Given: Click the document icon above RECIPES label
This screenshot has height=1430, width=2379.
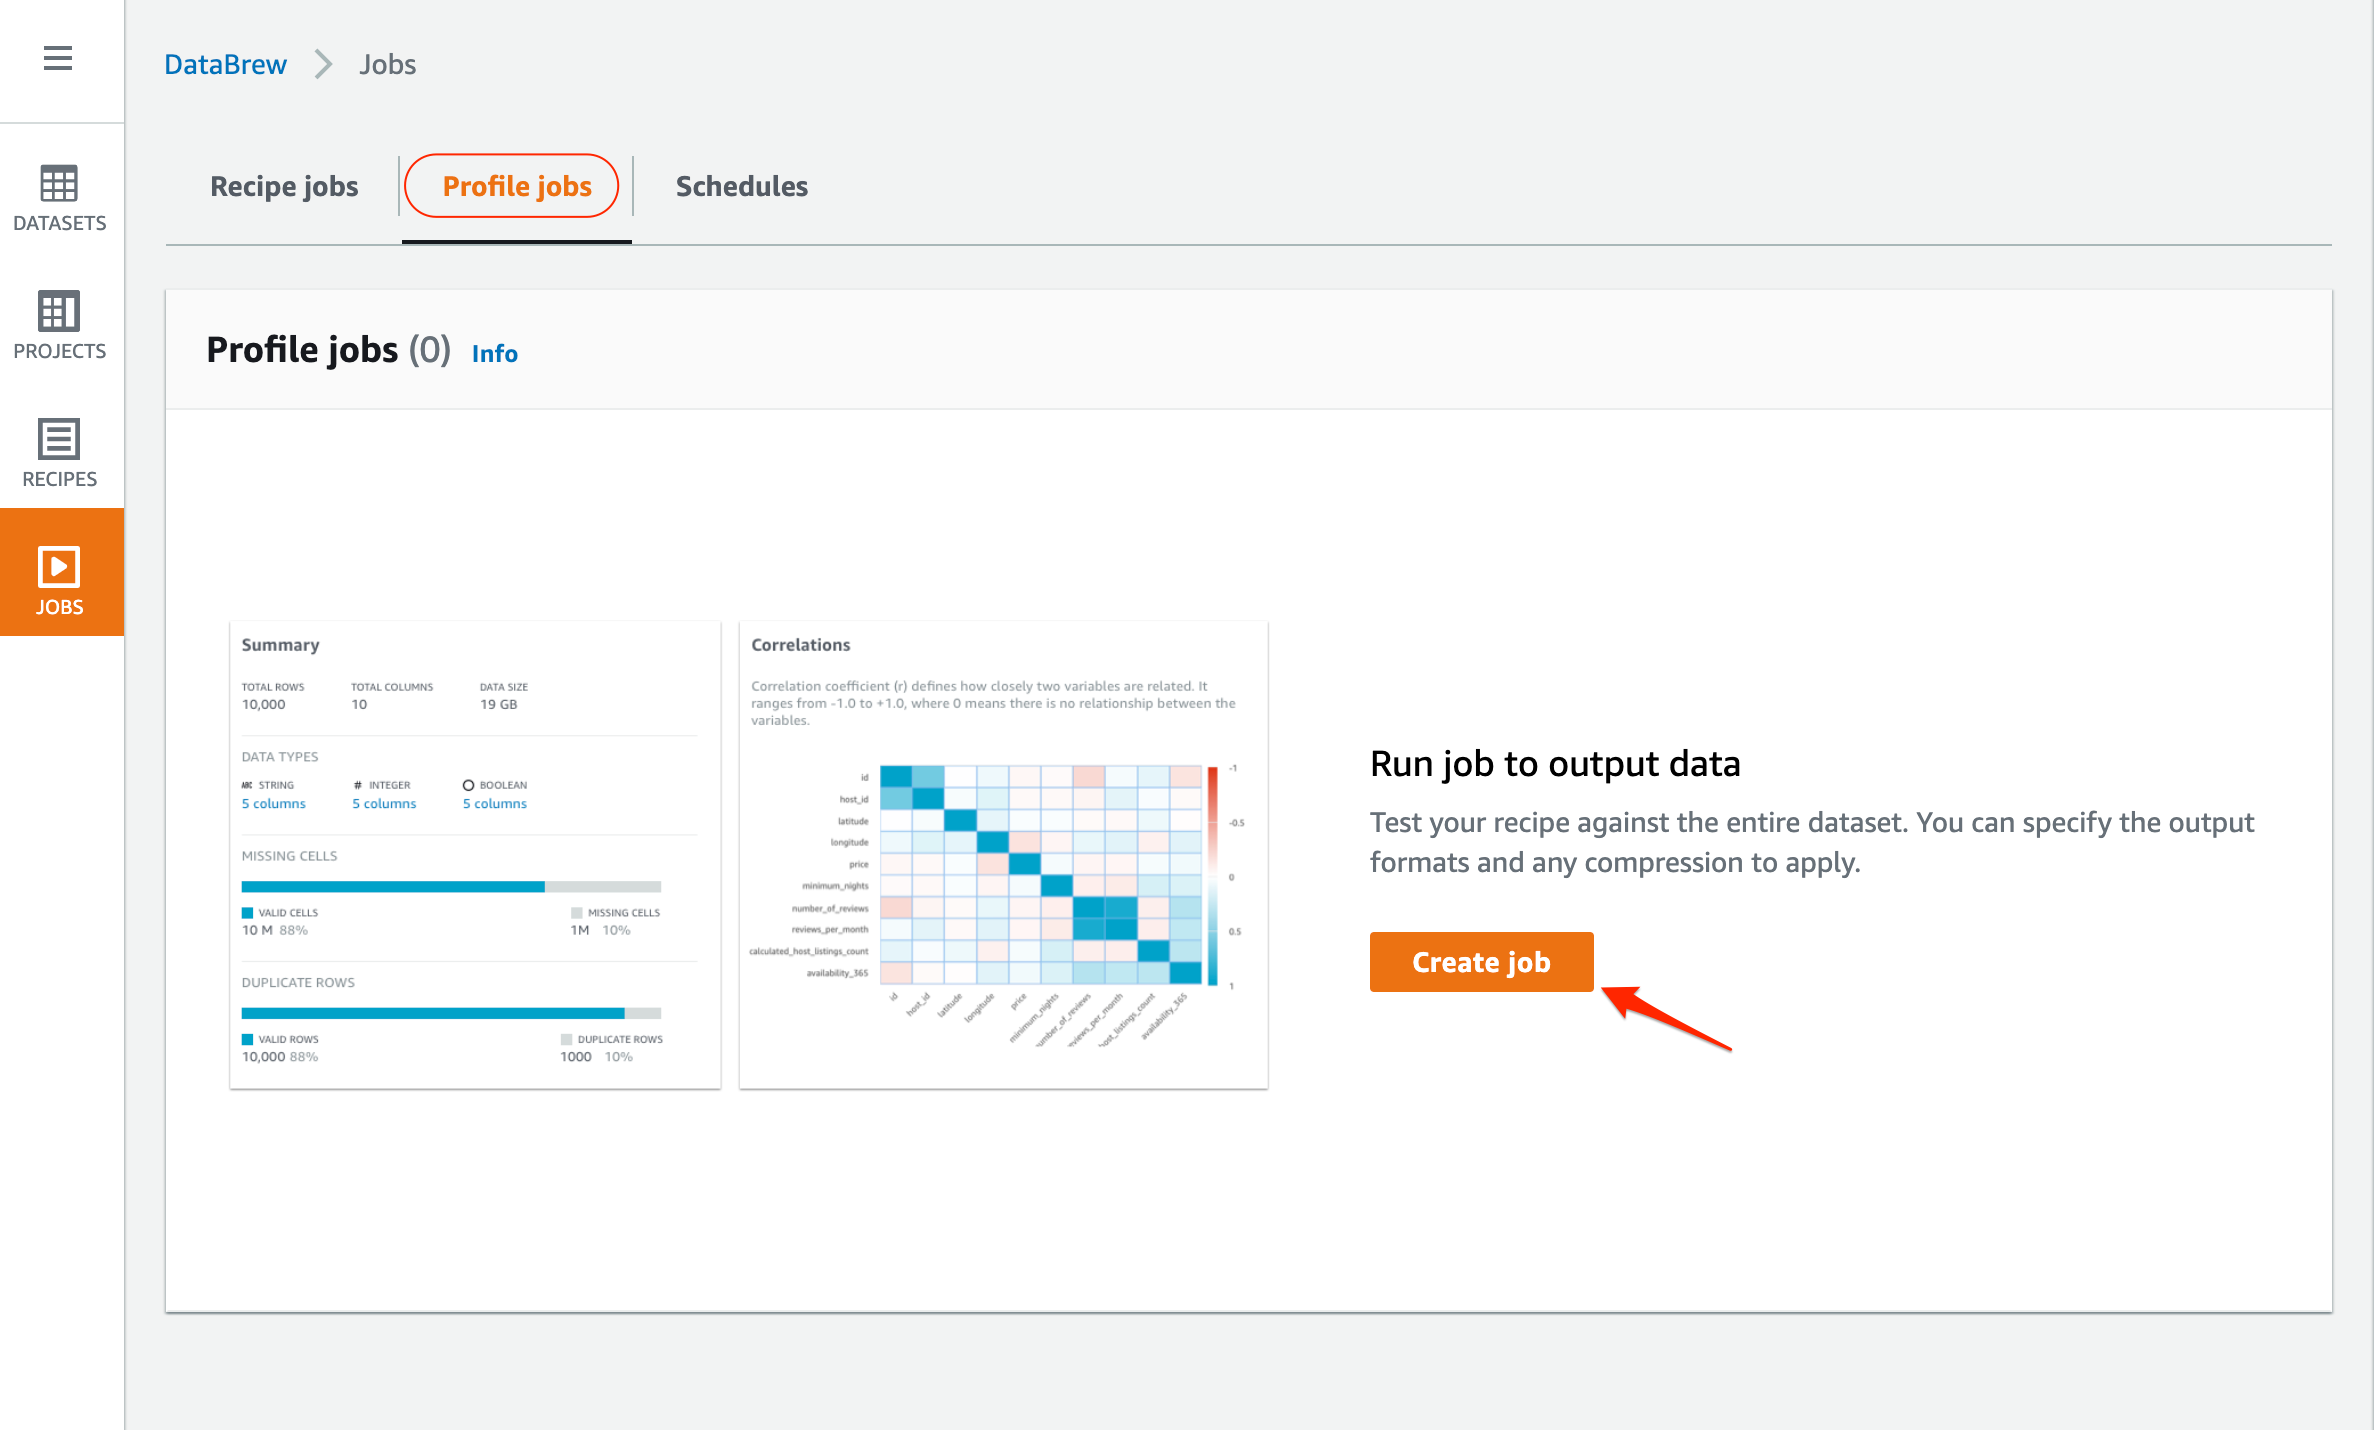Looking at the screenshot, I should pos(59,439).
